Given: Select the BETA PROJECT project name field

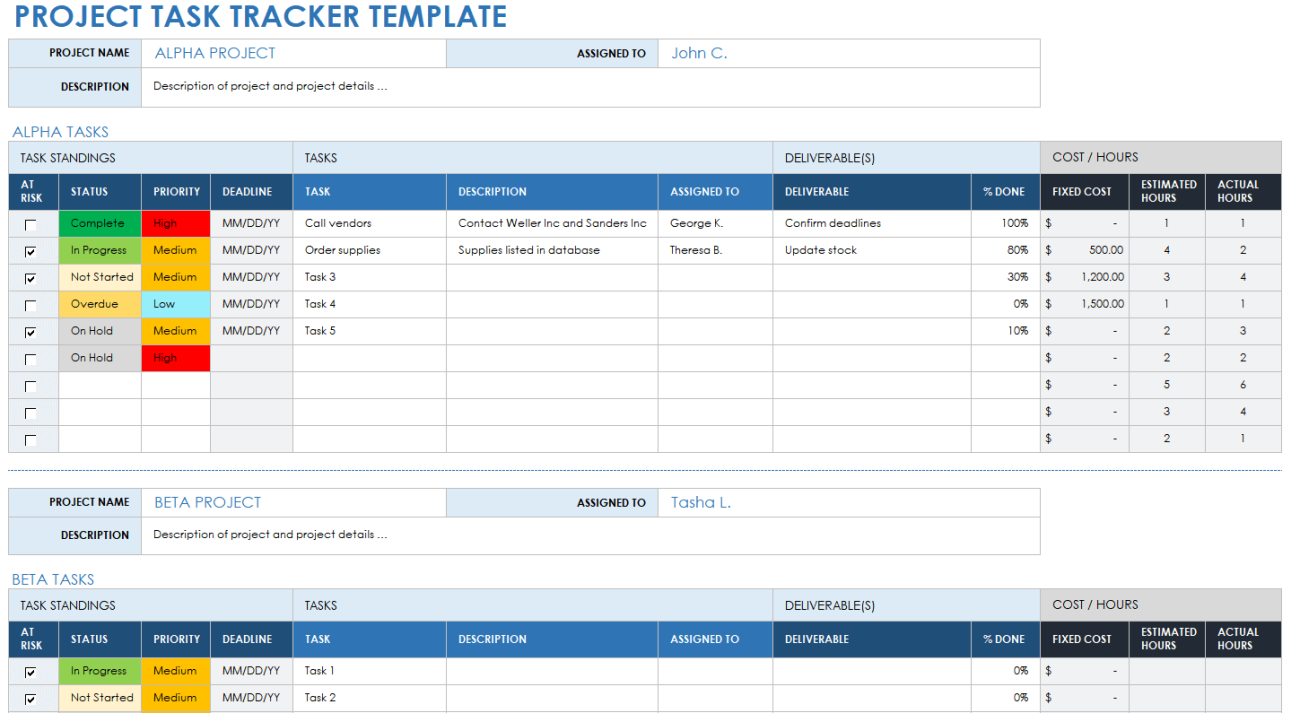Looking at the screenshot, I should 294,503.
